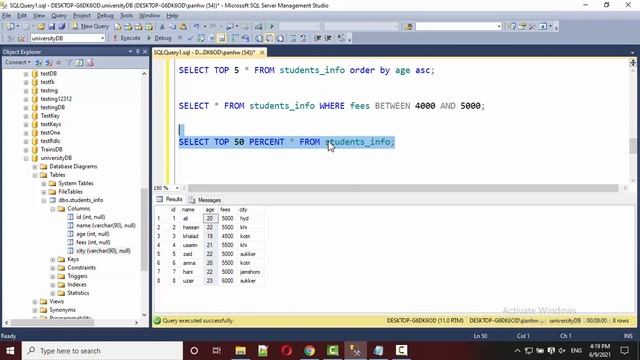Click the Decrease Indent toolbar icon
640x360 pixels.
point(317,38)
